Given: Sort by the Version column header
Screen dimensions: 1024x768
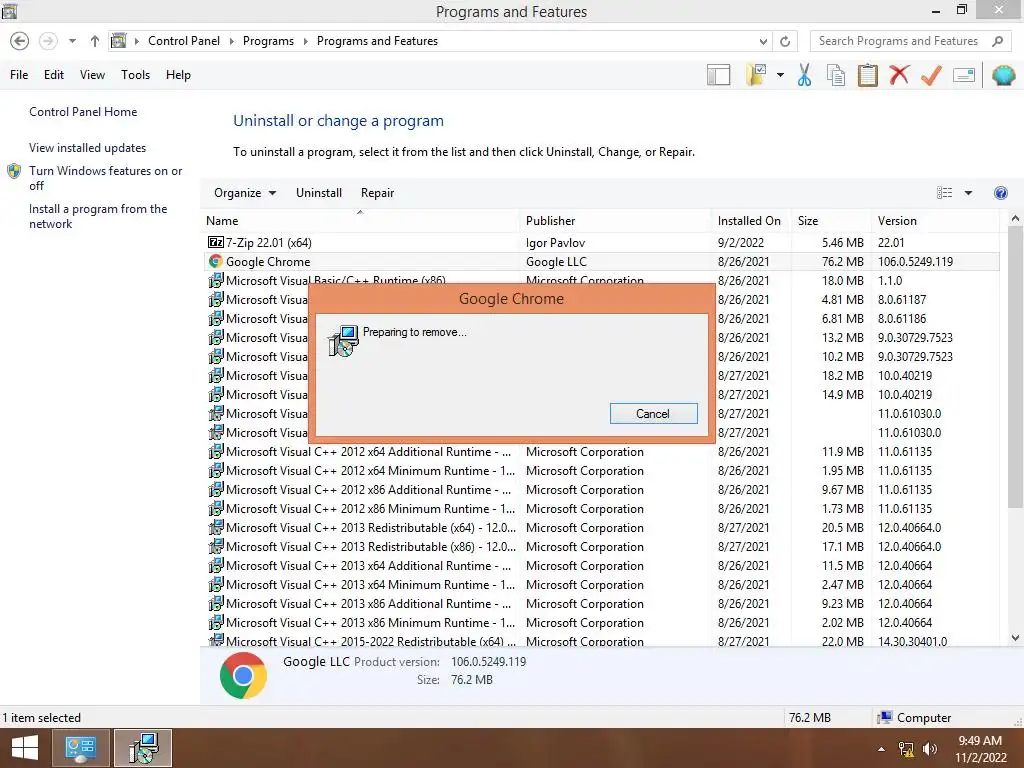Looking at the screenshot, I should click(x=935, y=221).
